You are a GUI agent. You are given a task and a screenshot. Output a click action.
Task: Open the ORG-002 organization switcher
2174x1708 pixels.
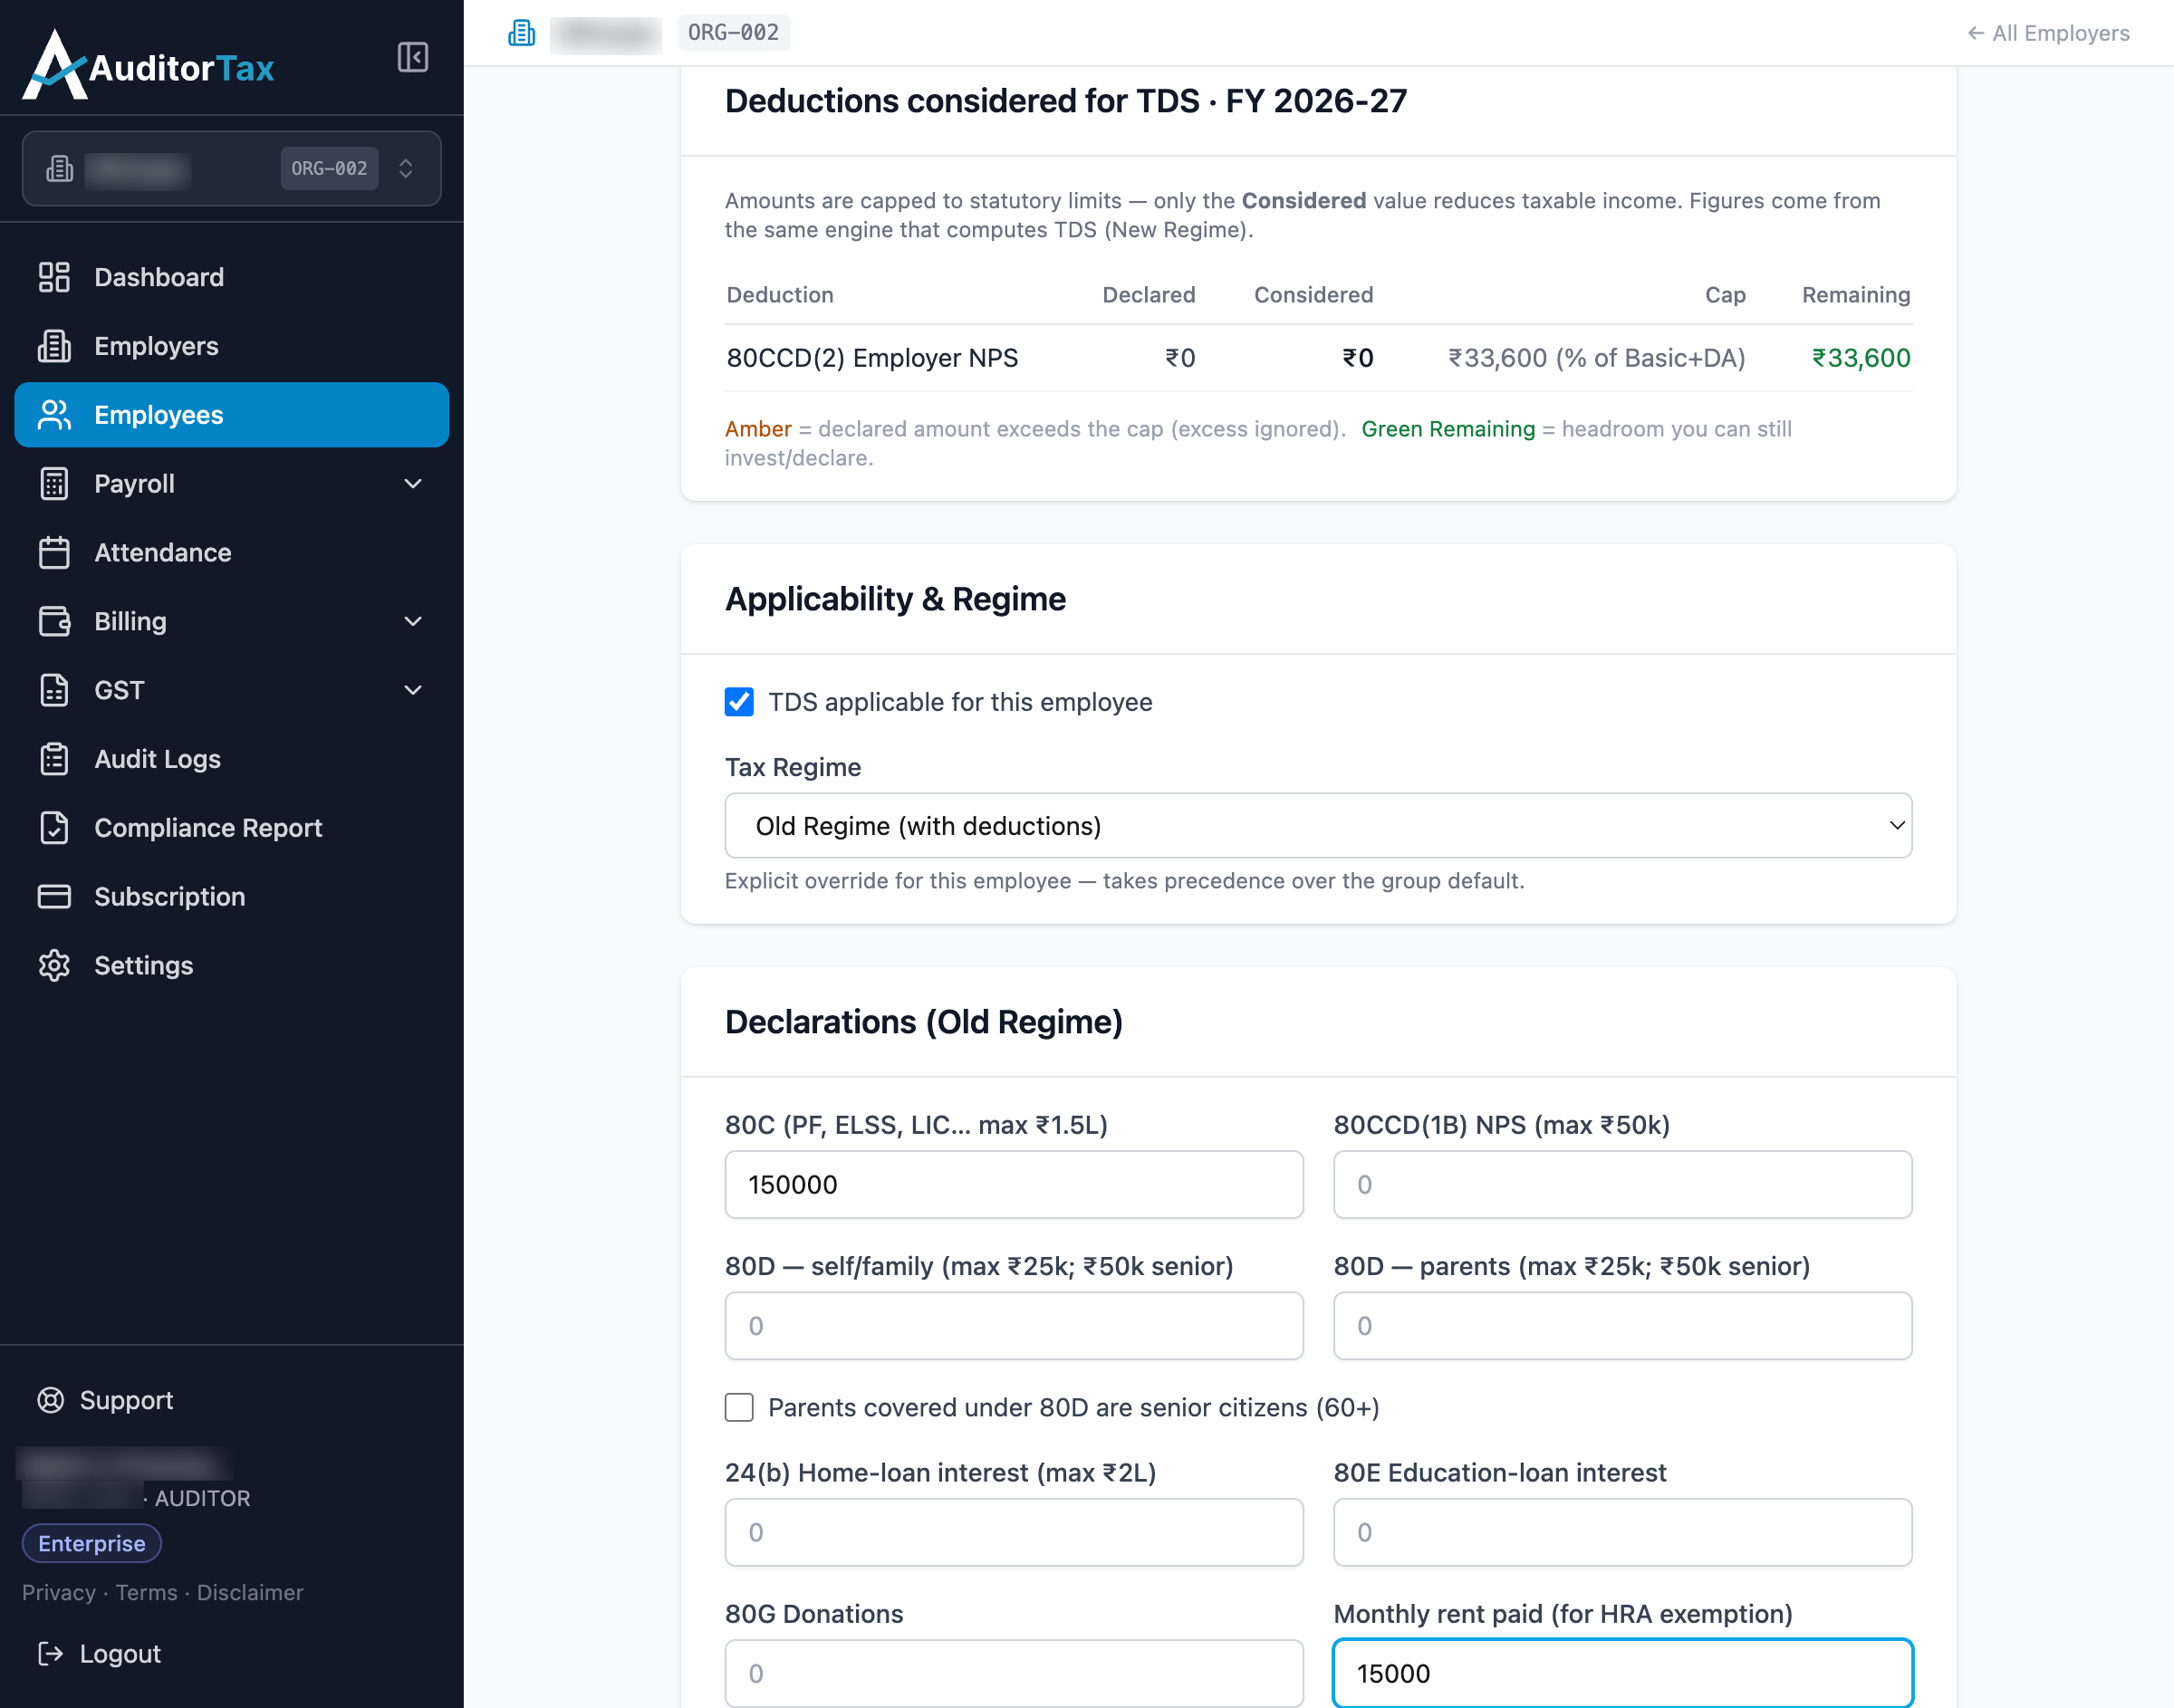coord(231,169)
